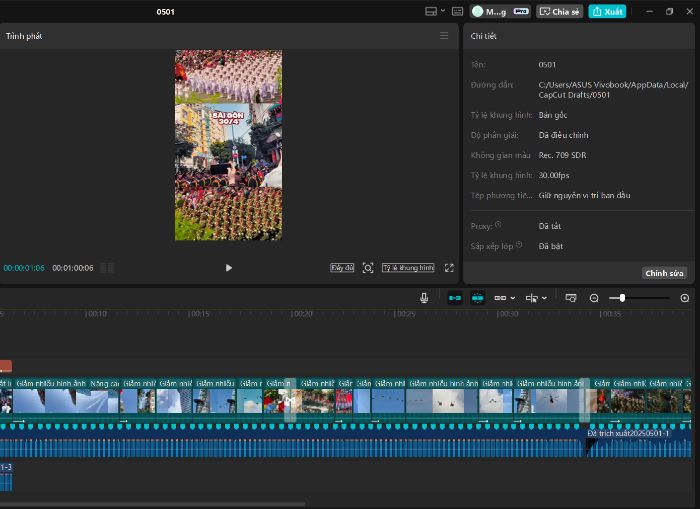
Task: Click the 00:30 mark on timeline ruler
Action: pos(508,314)
